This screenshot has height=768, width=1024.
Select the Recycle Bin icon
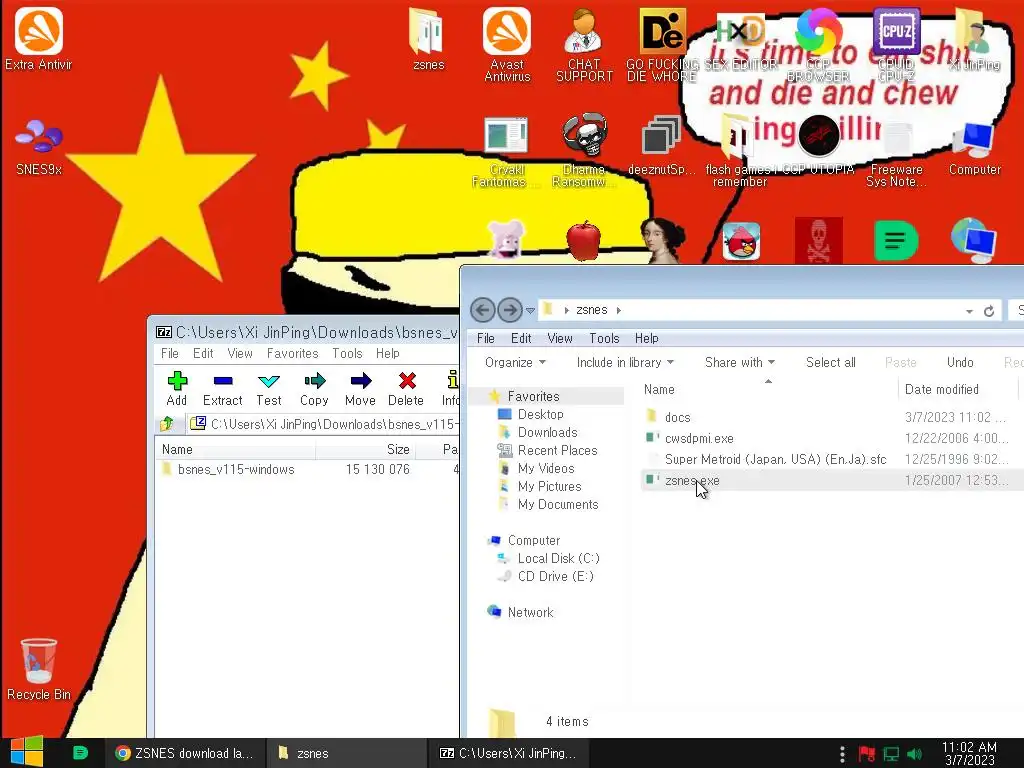coord(39,669)
